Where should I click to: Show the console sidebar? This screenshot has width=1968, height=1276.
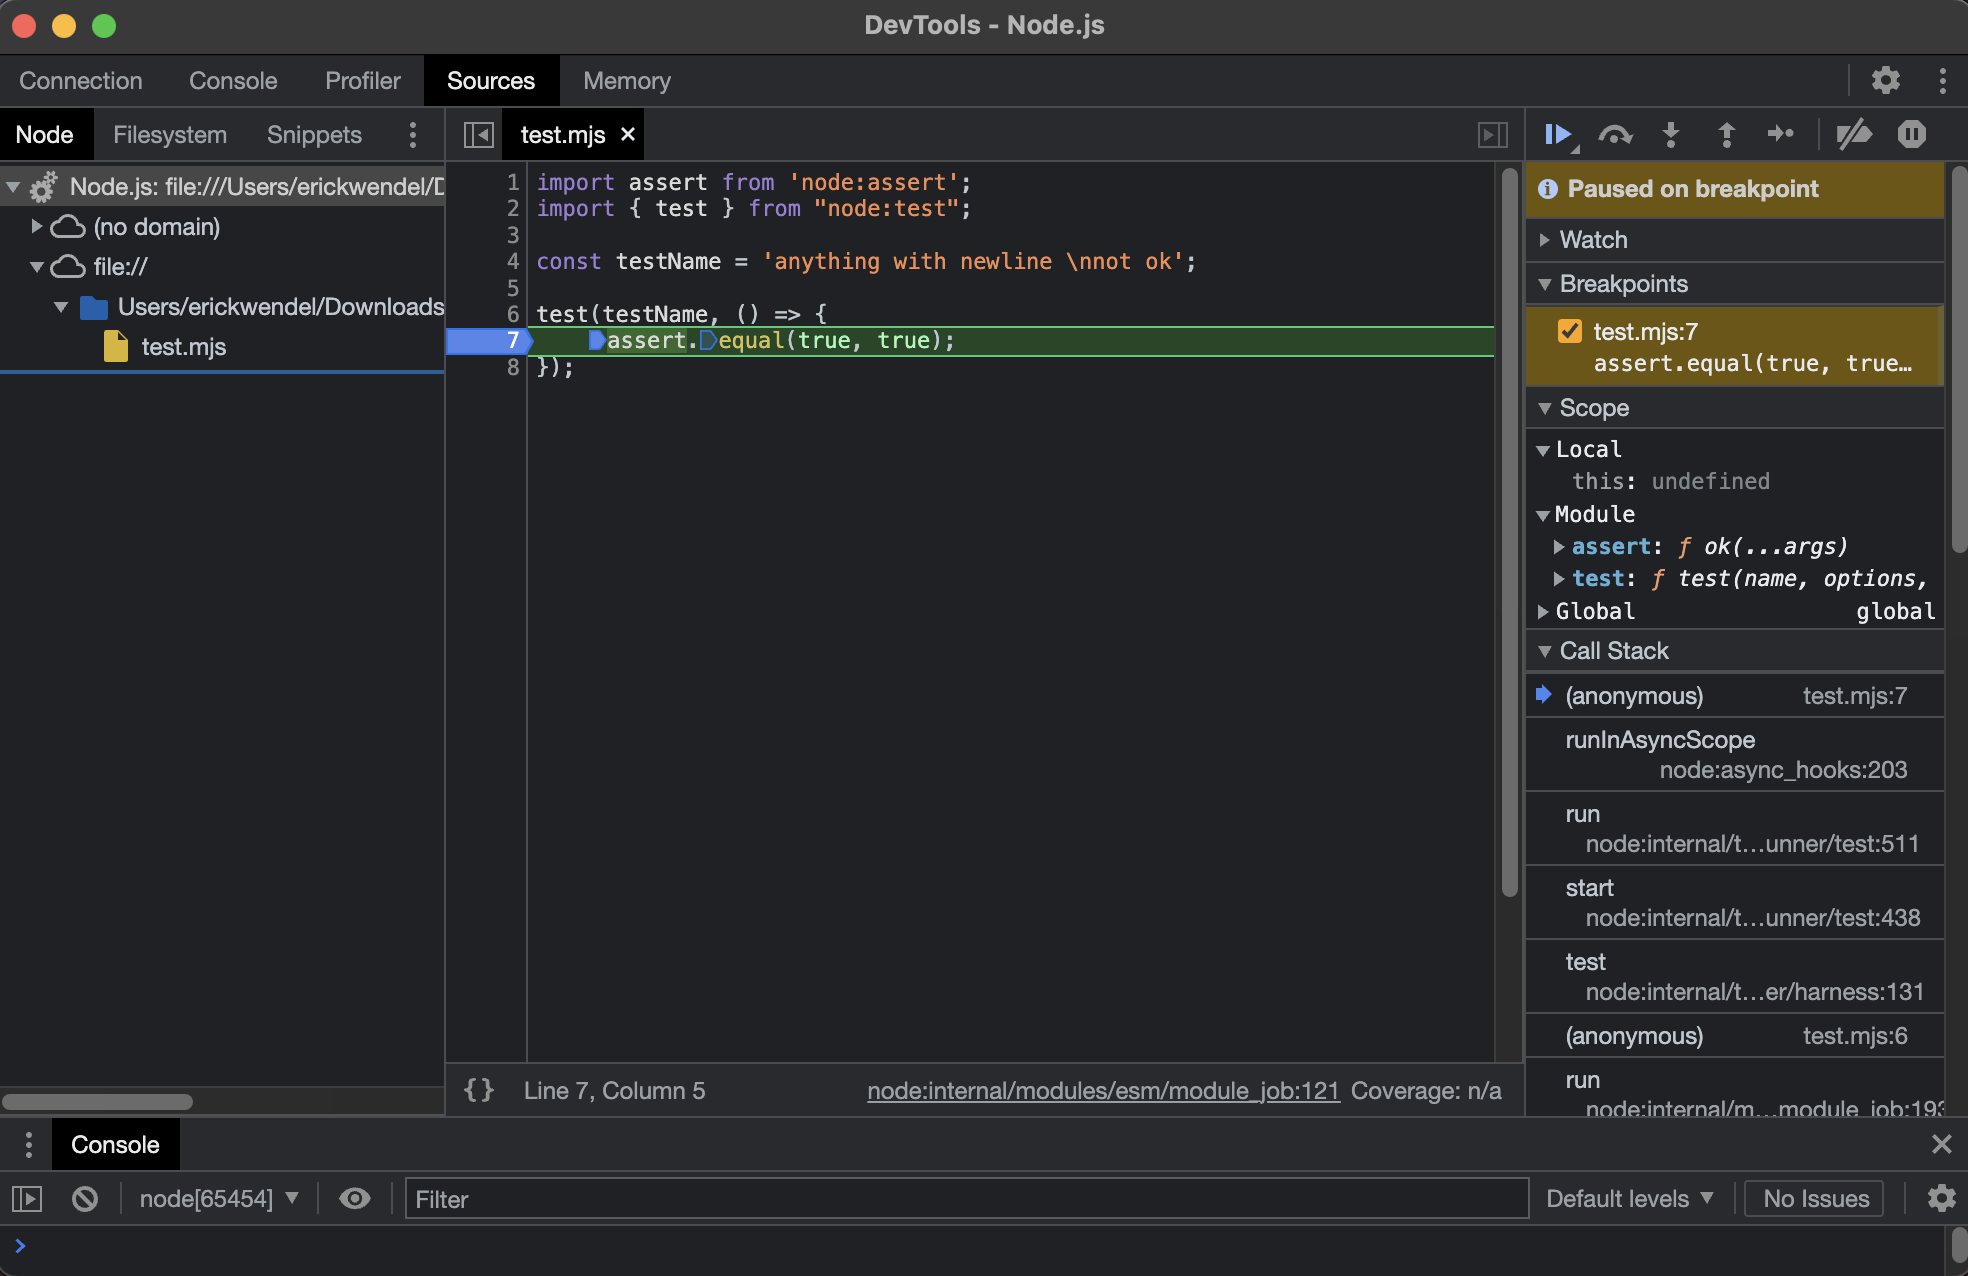tap(27, 1198)
